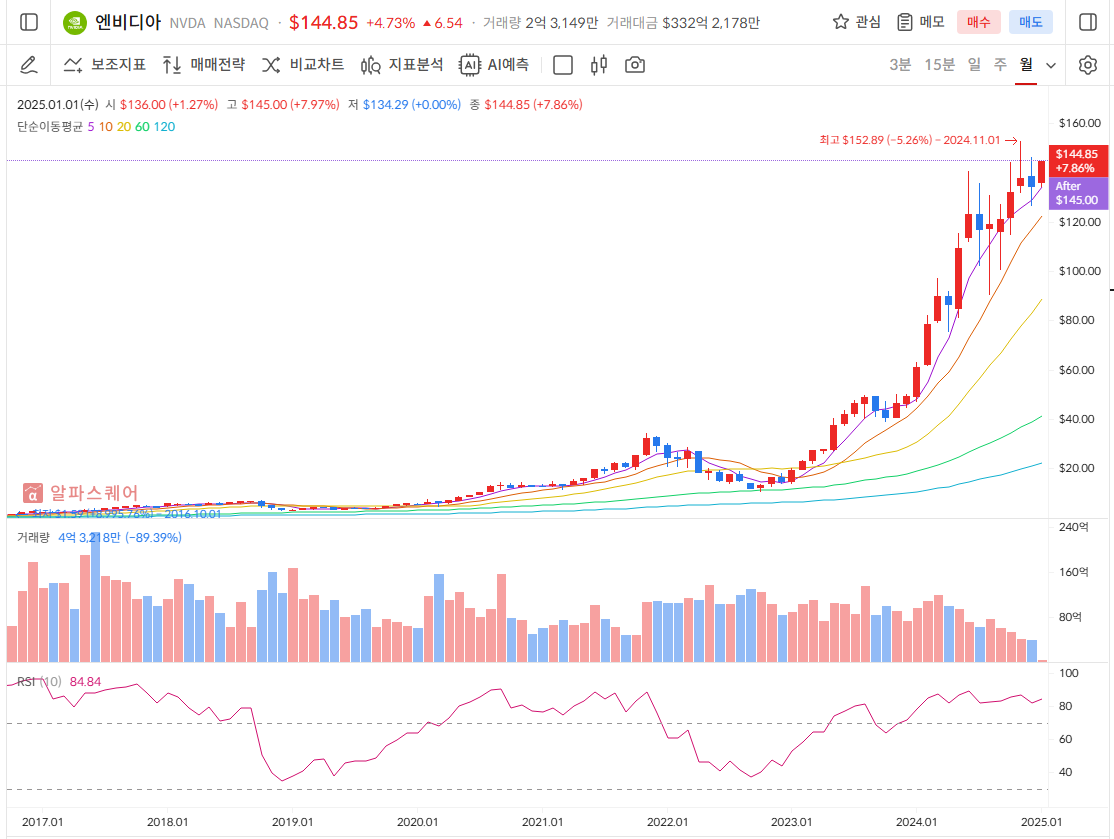This screenshot has width=1114, height=839.
Task: Click moving average period 60
Action: click(142, 126)
